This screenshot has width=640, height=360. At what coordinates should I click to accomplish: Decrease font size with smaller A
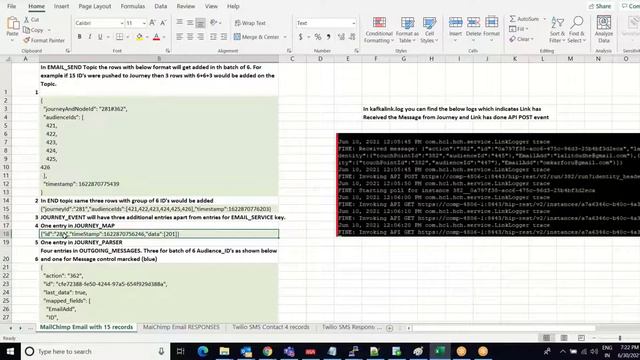click(x=163, y=23)
